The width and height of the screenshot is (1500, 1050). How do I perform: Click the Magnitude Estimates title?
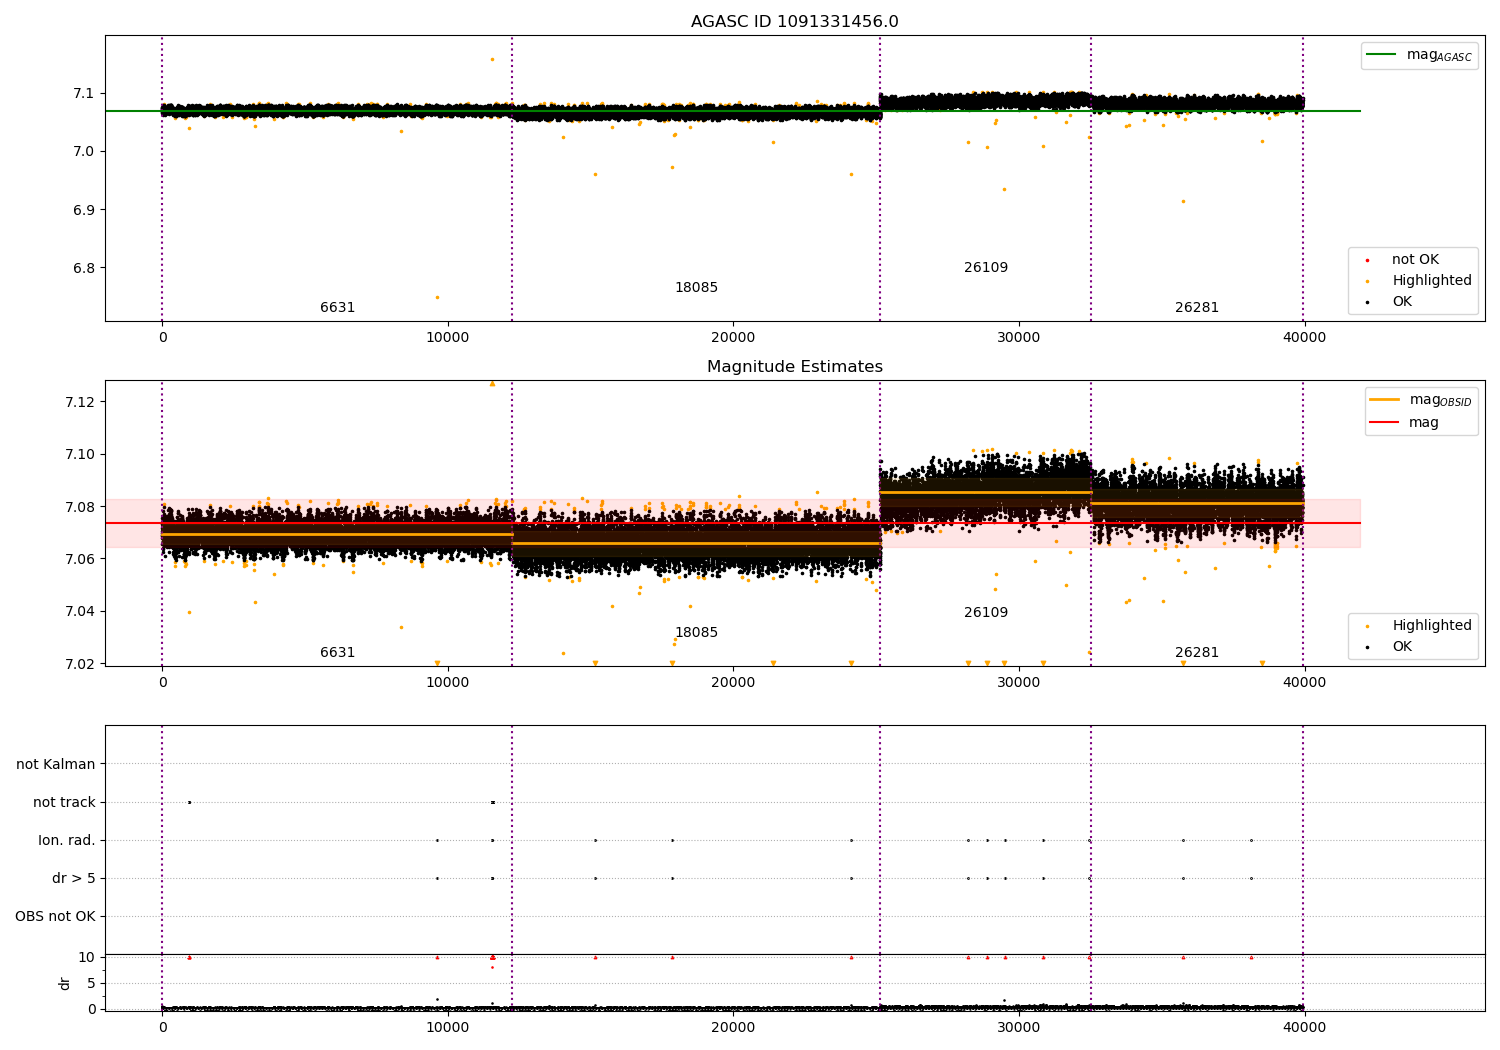(x=794, y=367)
